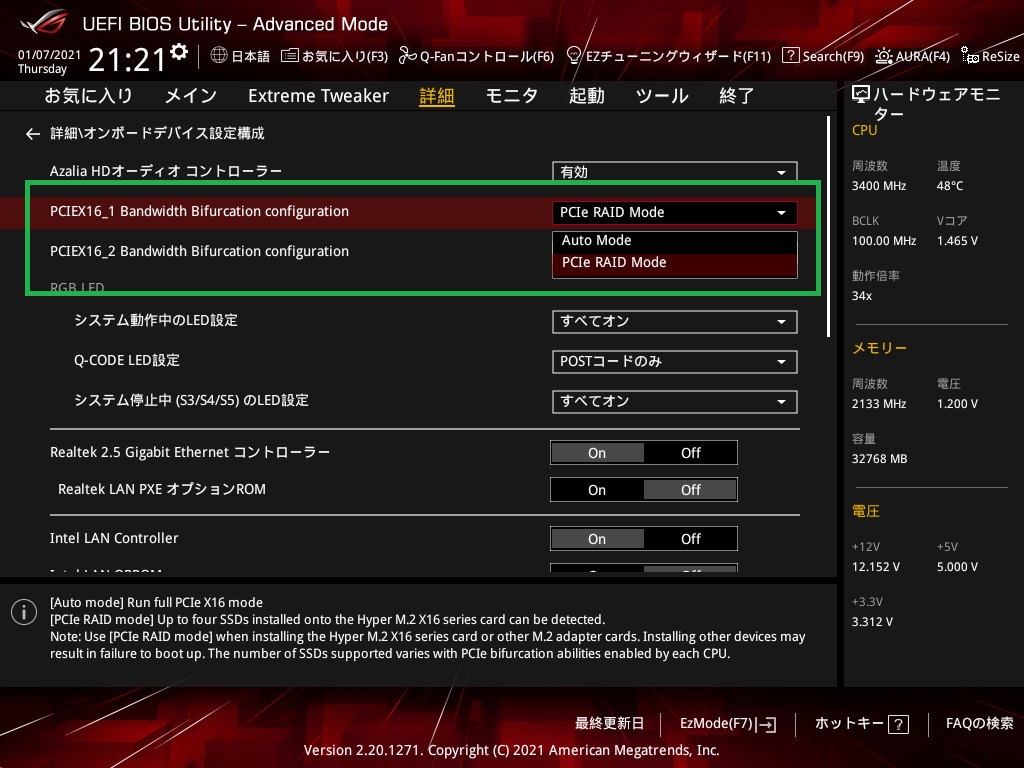Click 最終更新日 button
1024x768 pixels.
(x=609, y=724)
